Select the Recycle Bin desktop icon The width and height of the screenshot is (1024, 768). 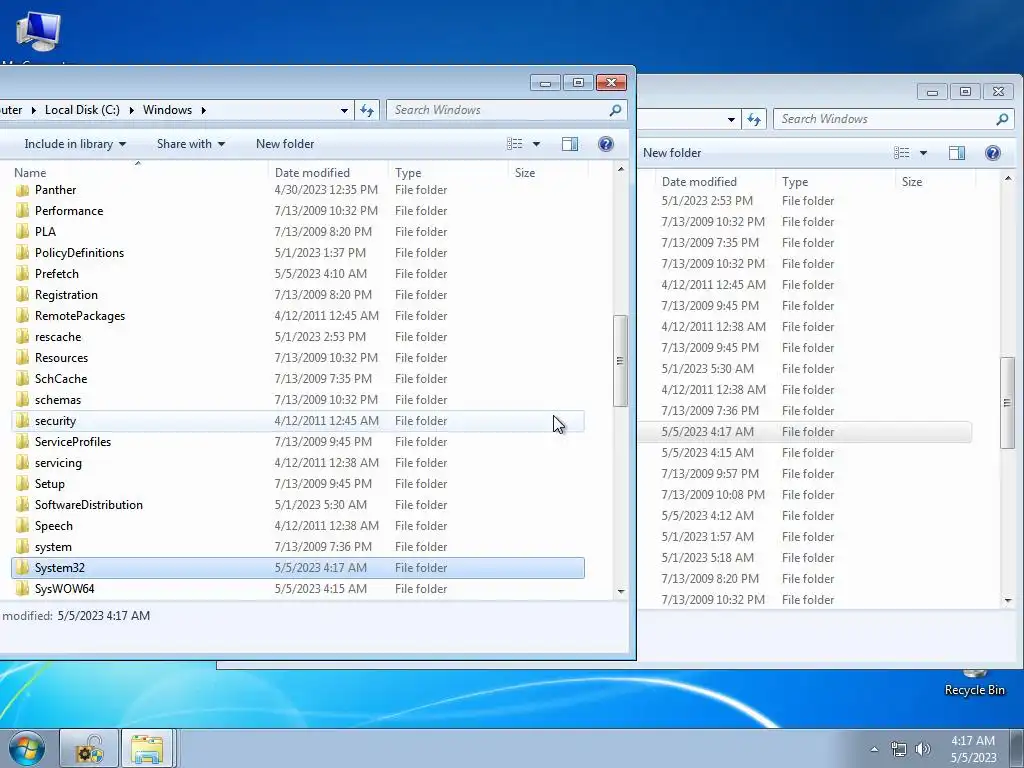click(974, 682)
